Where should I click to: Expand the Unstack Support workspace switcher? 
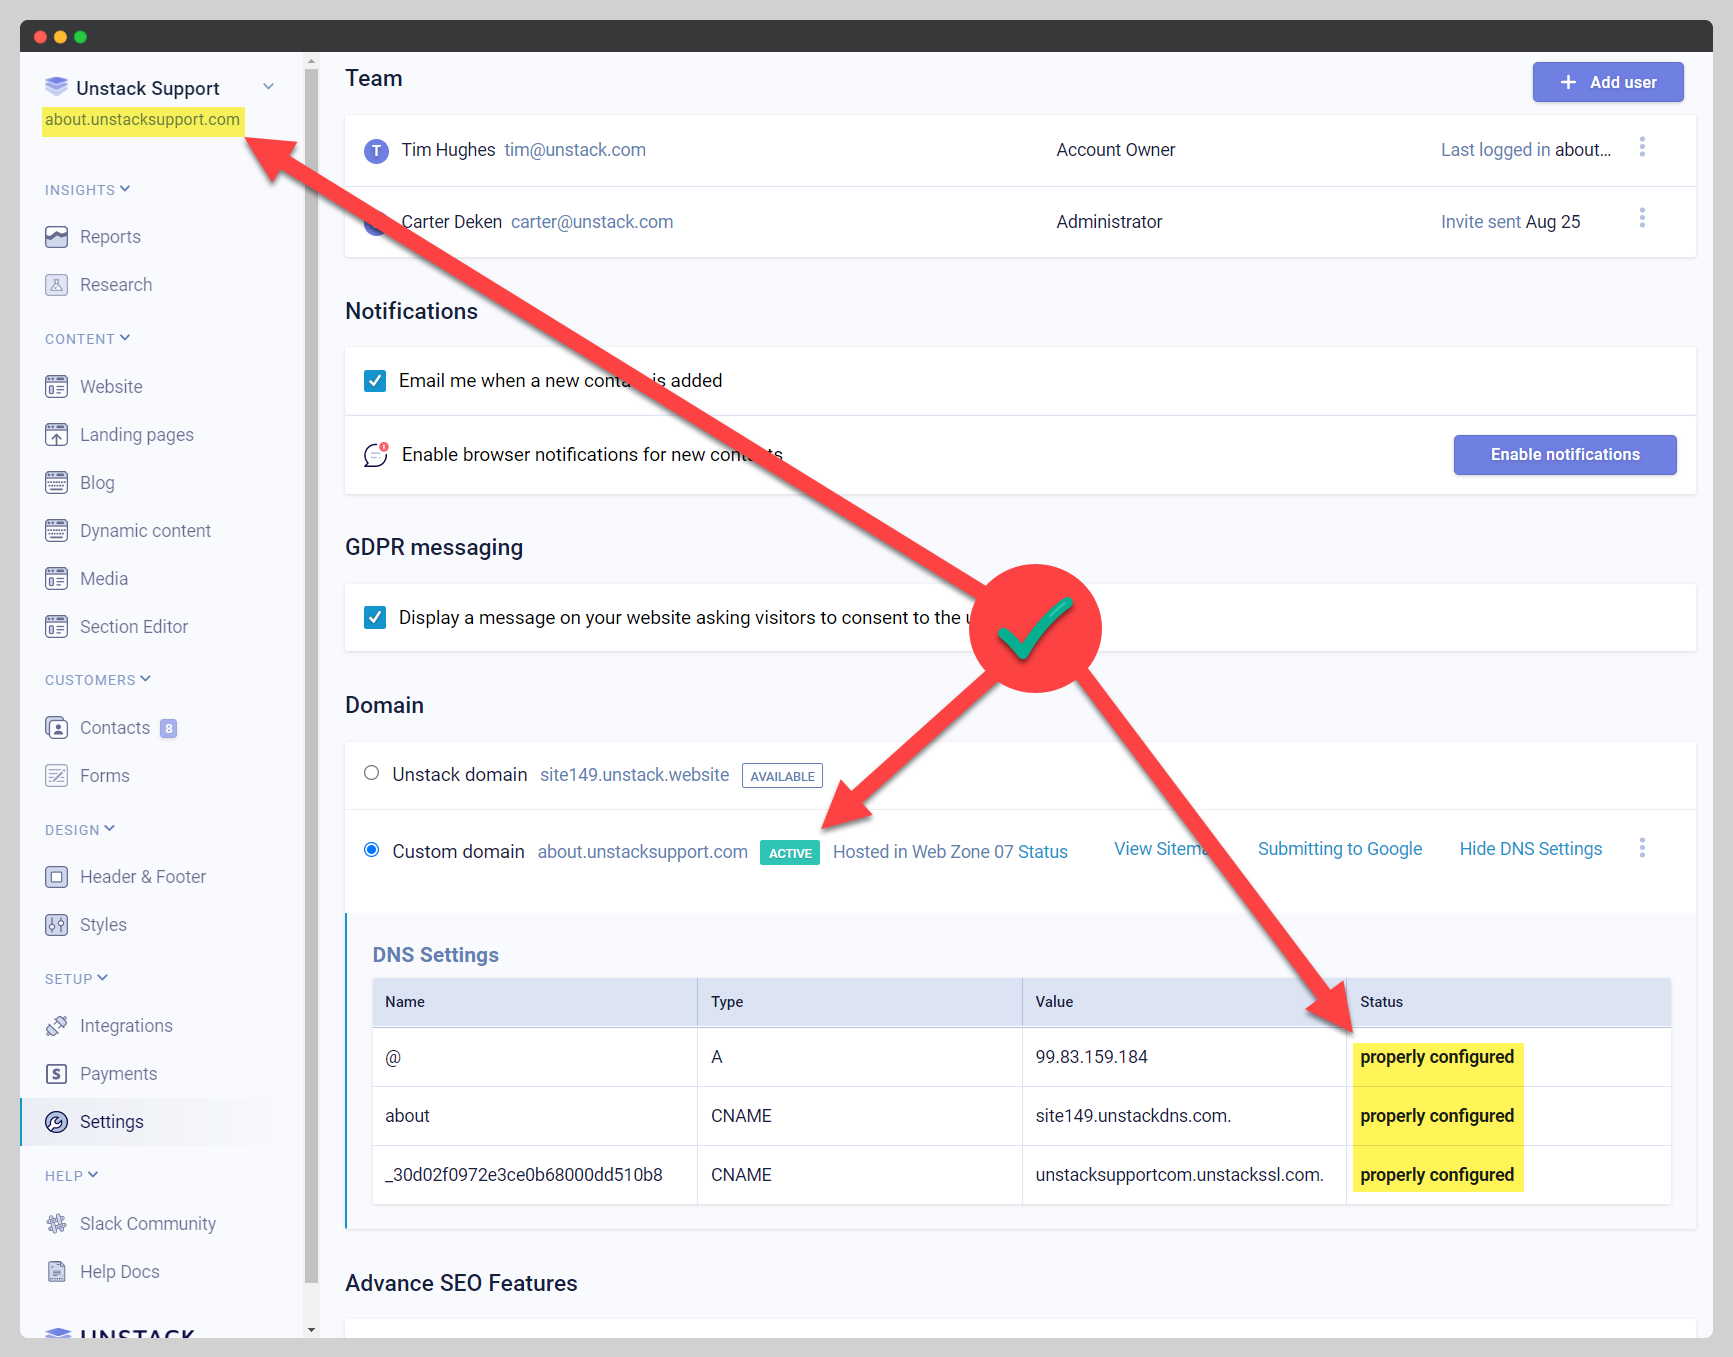(x=268, y=87)
